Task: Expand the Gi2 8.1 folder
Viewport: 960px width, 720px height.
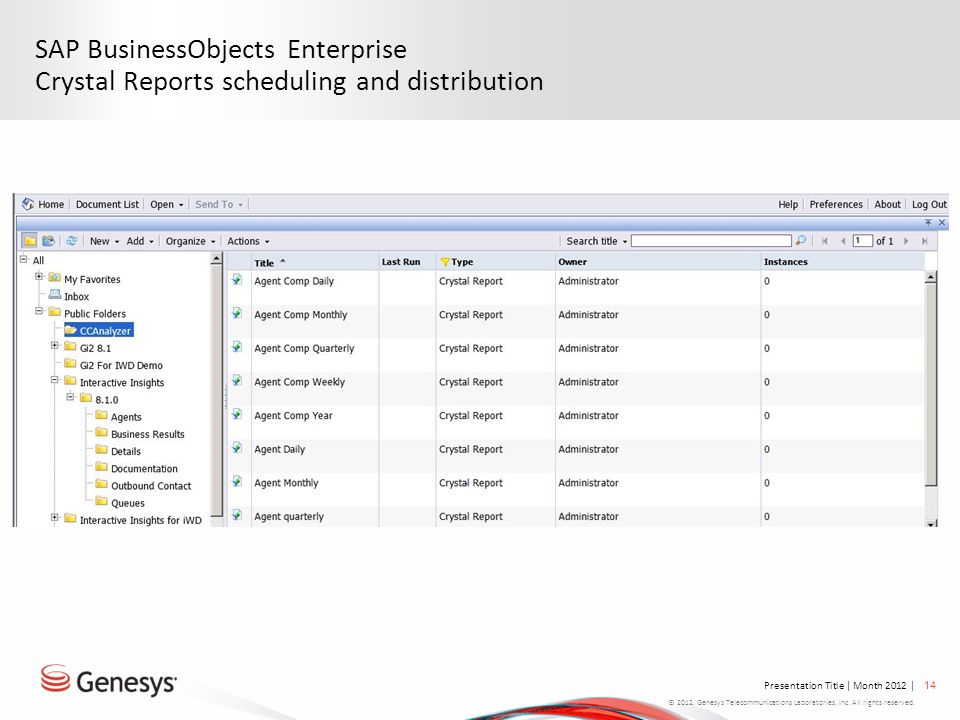Action: [x=54, y=345]
